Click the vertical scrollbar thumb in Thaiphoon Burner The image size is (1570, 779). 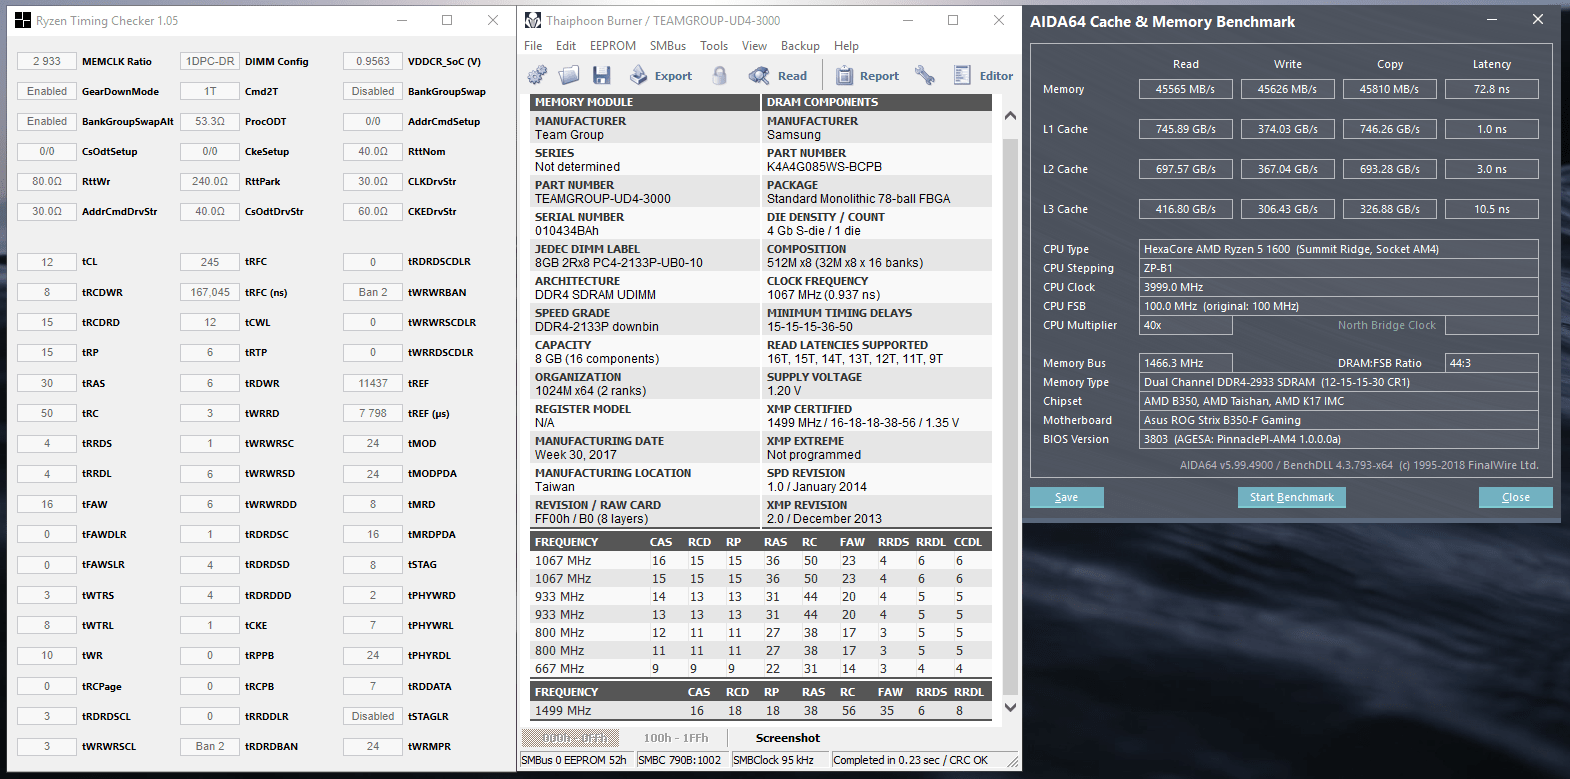[x=1010, y=415]
